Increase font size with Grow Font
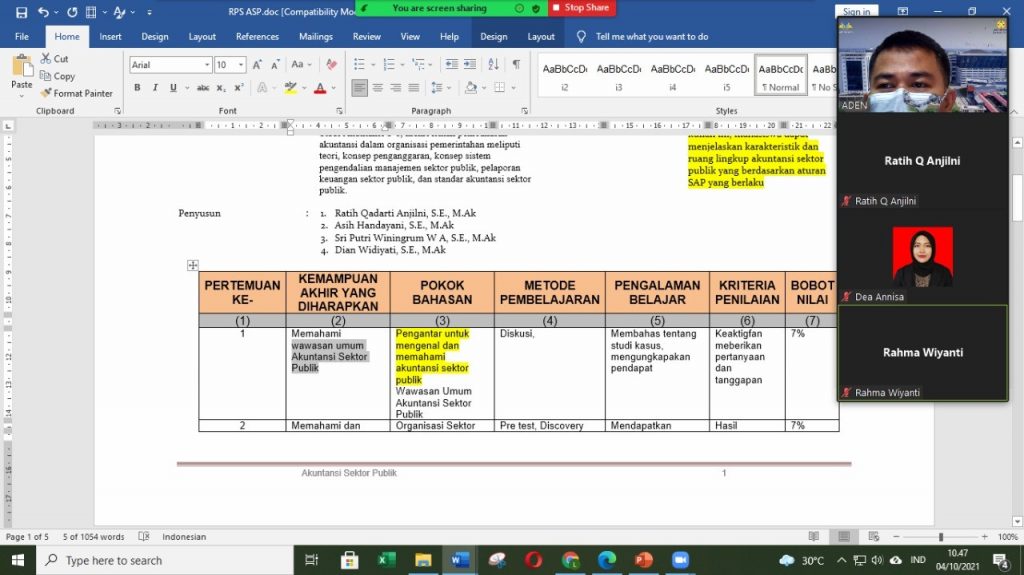Screen dimensions: 1024x575 tap(257, 65)
